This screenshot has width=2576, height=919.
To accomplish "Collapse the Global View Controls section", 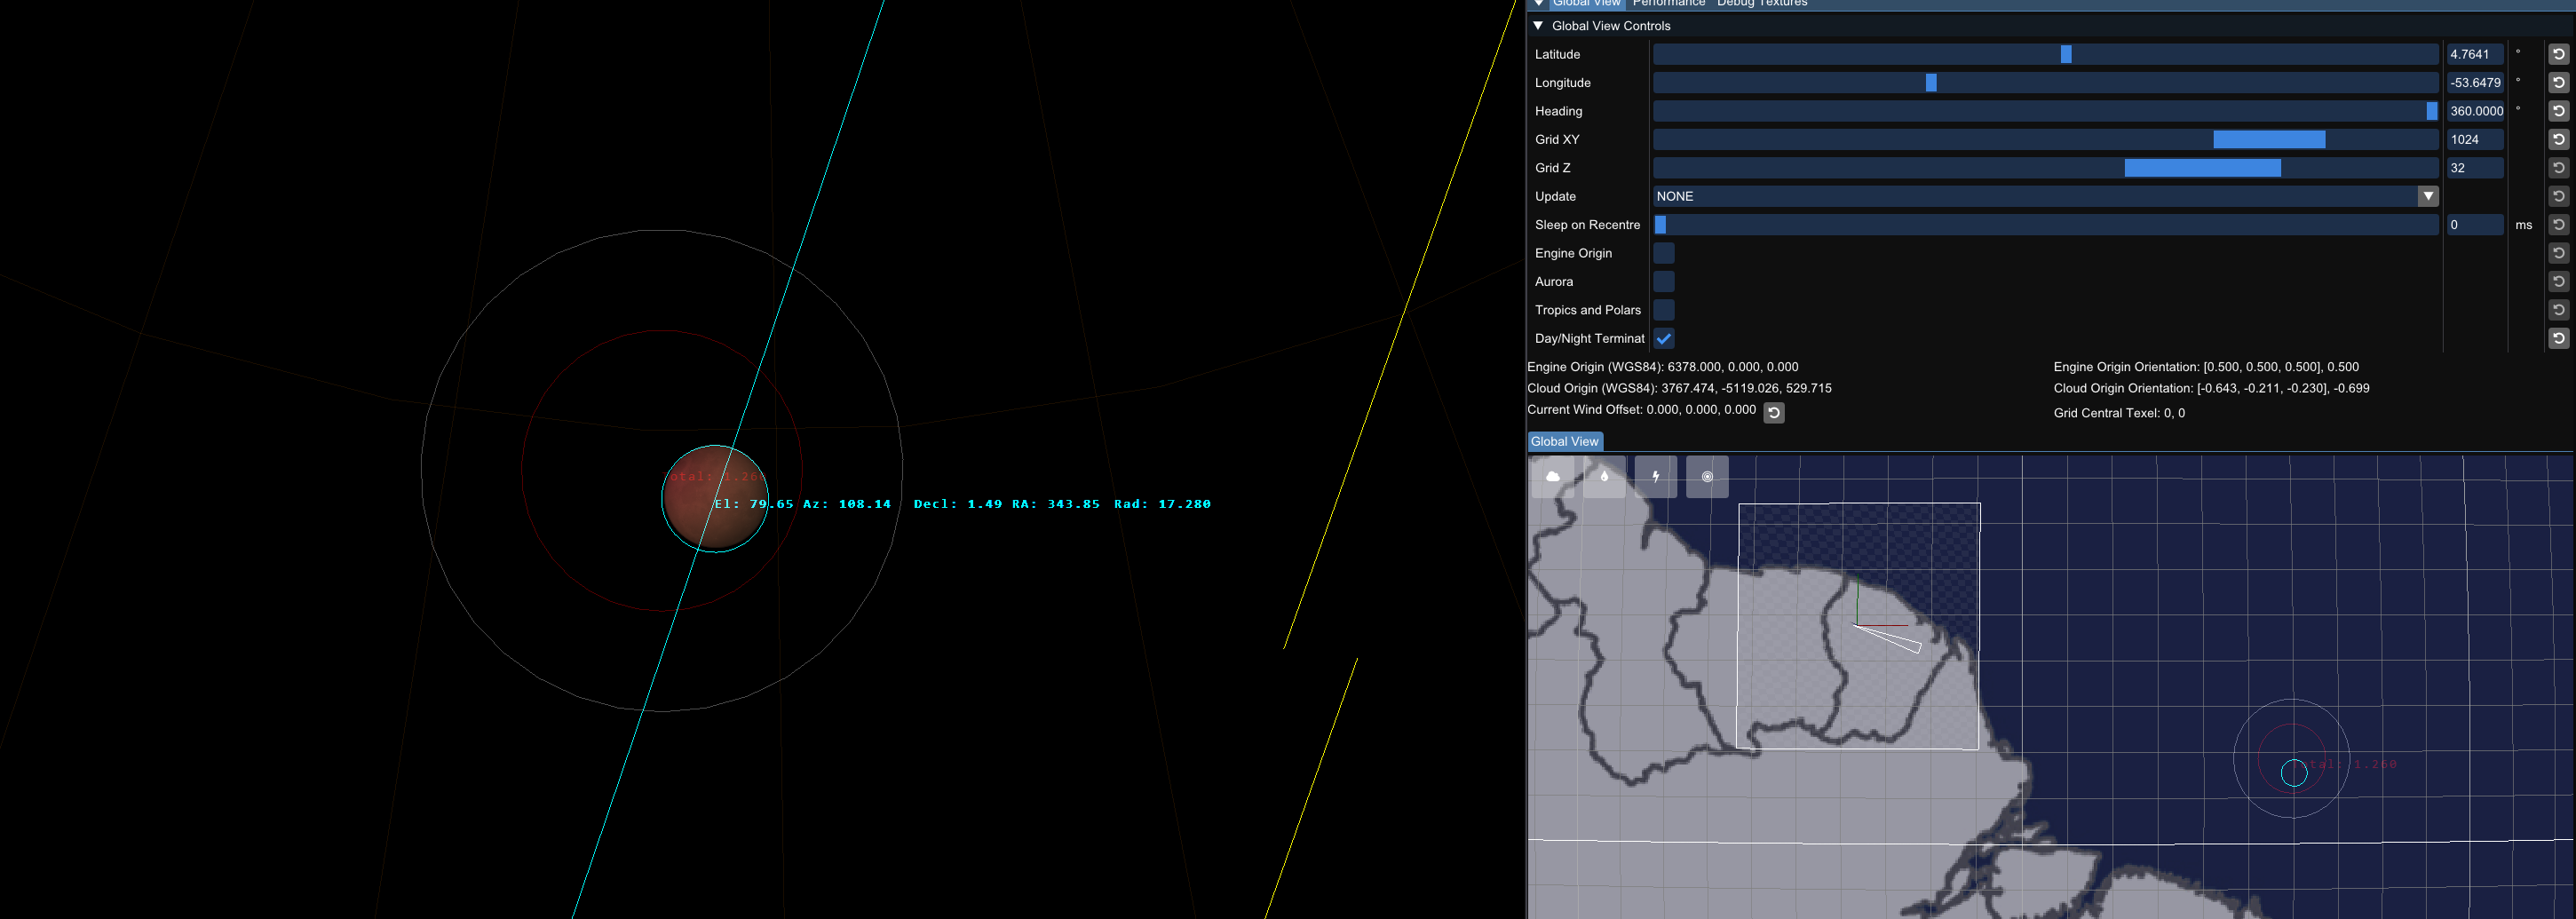I will [x=1538, y=26].
